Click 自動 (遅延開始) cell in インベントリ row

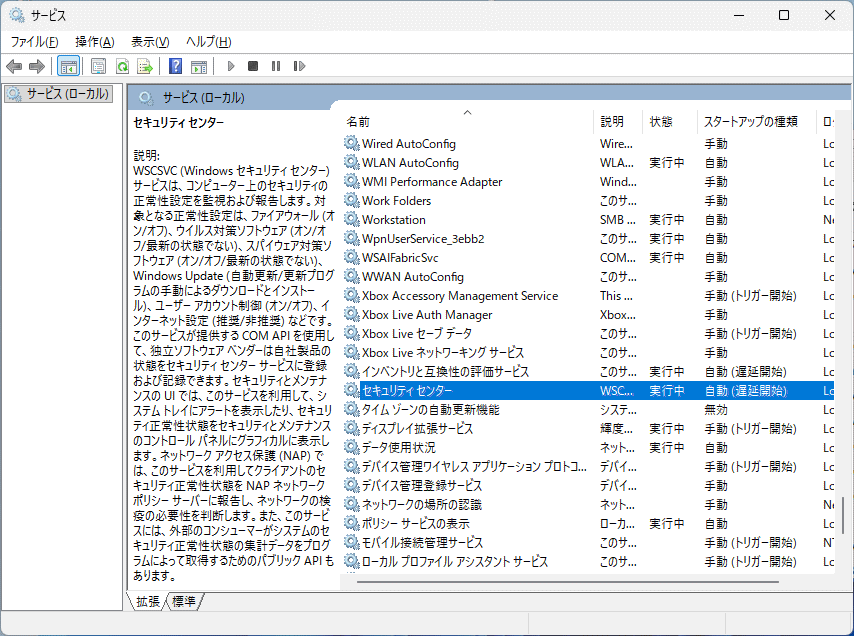tap(746, 371)
